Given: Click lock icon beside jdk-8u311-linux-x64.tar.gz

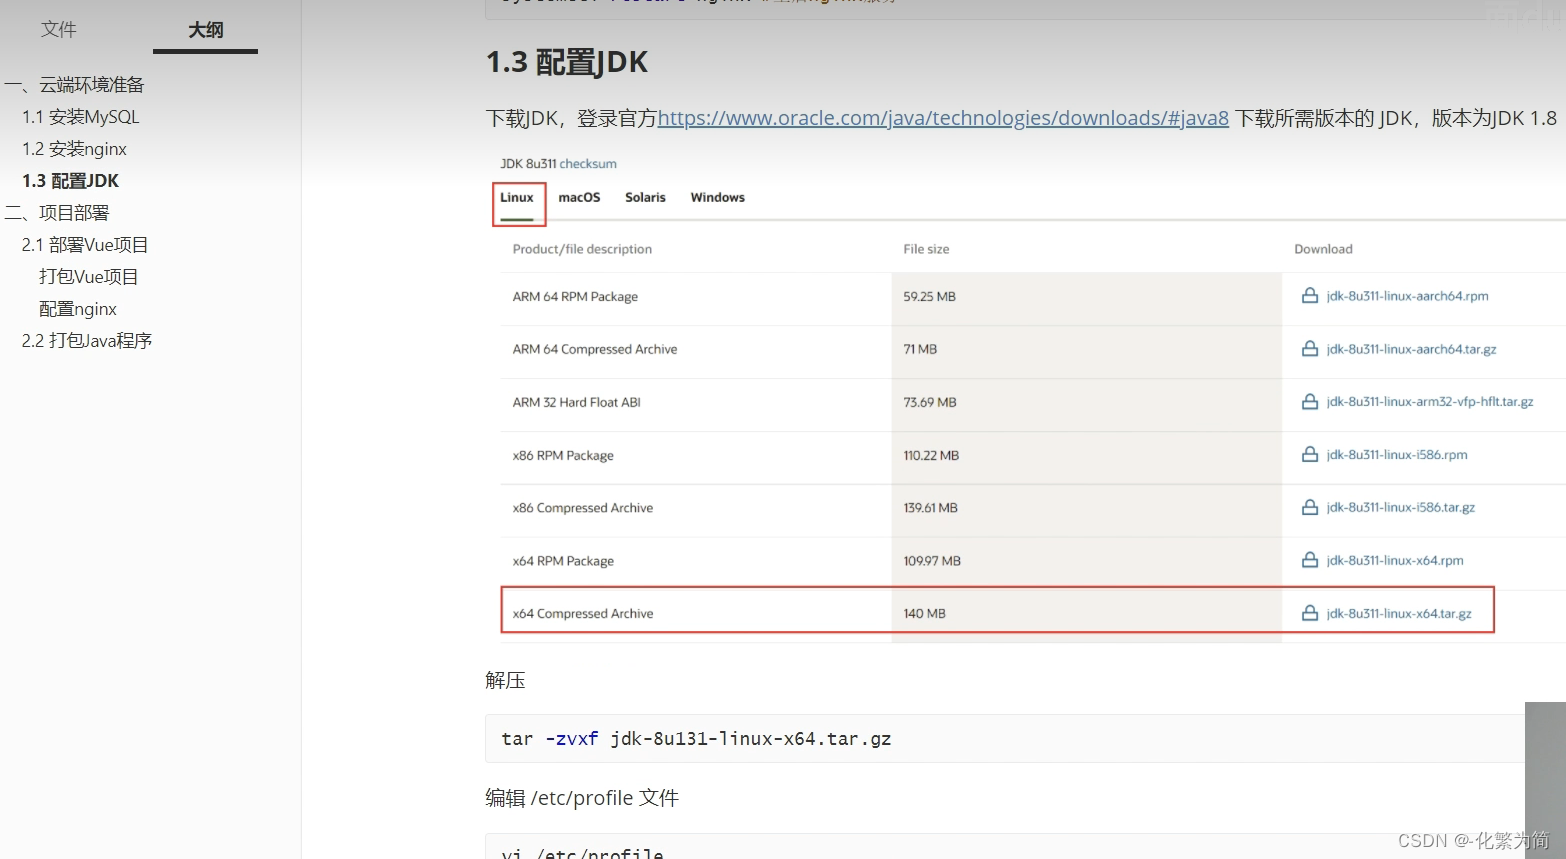Looking at the screenshot, I should tap(1310, 614).
